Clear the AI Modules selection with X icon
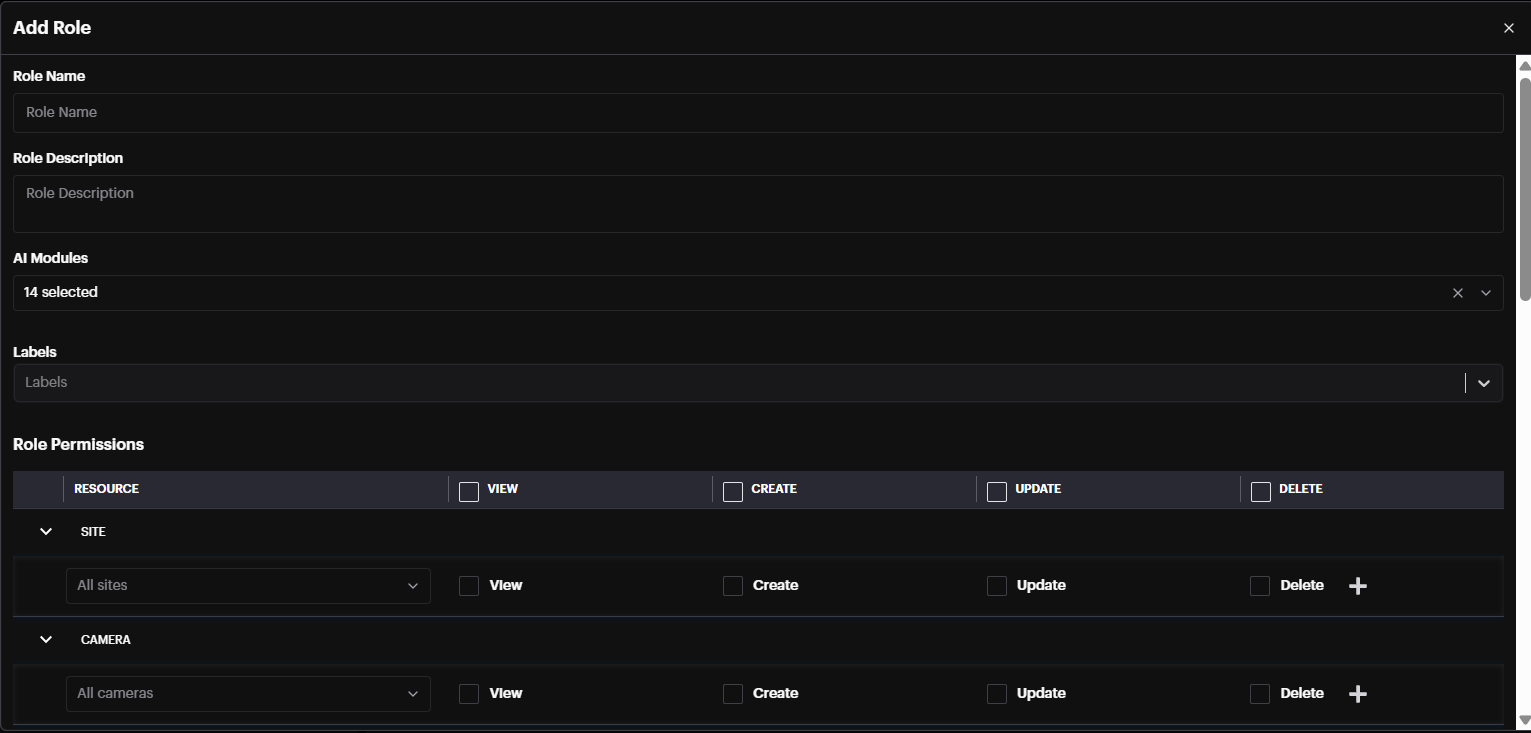The width and height of the screenshot is (1531, 733). [x=1457, y=293]
